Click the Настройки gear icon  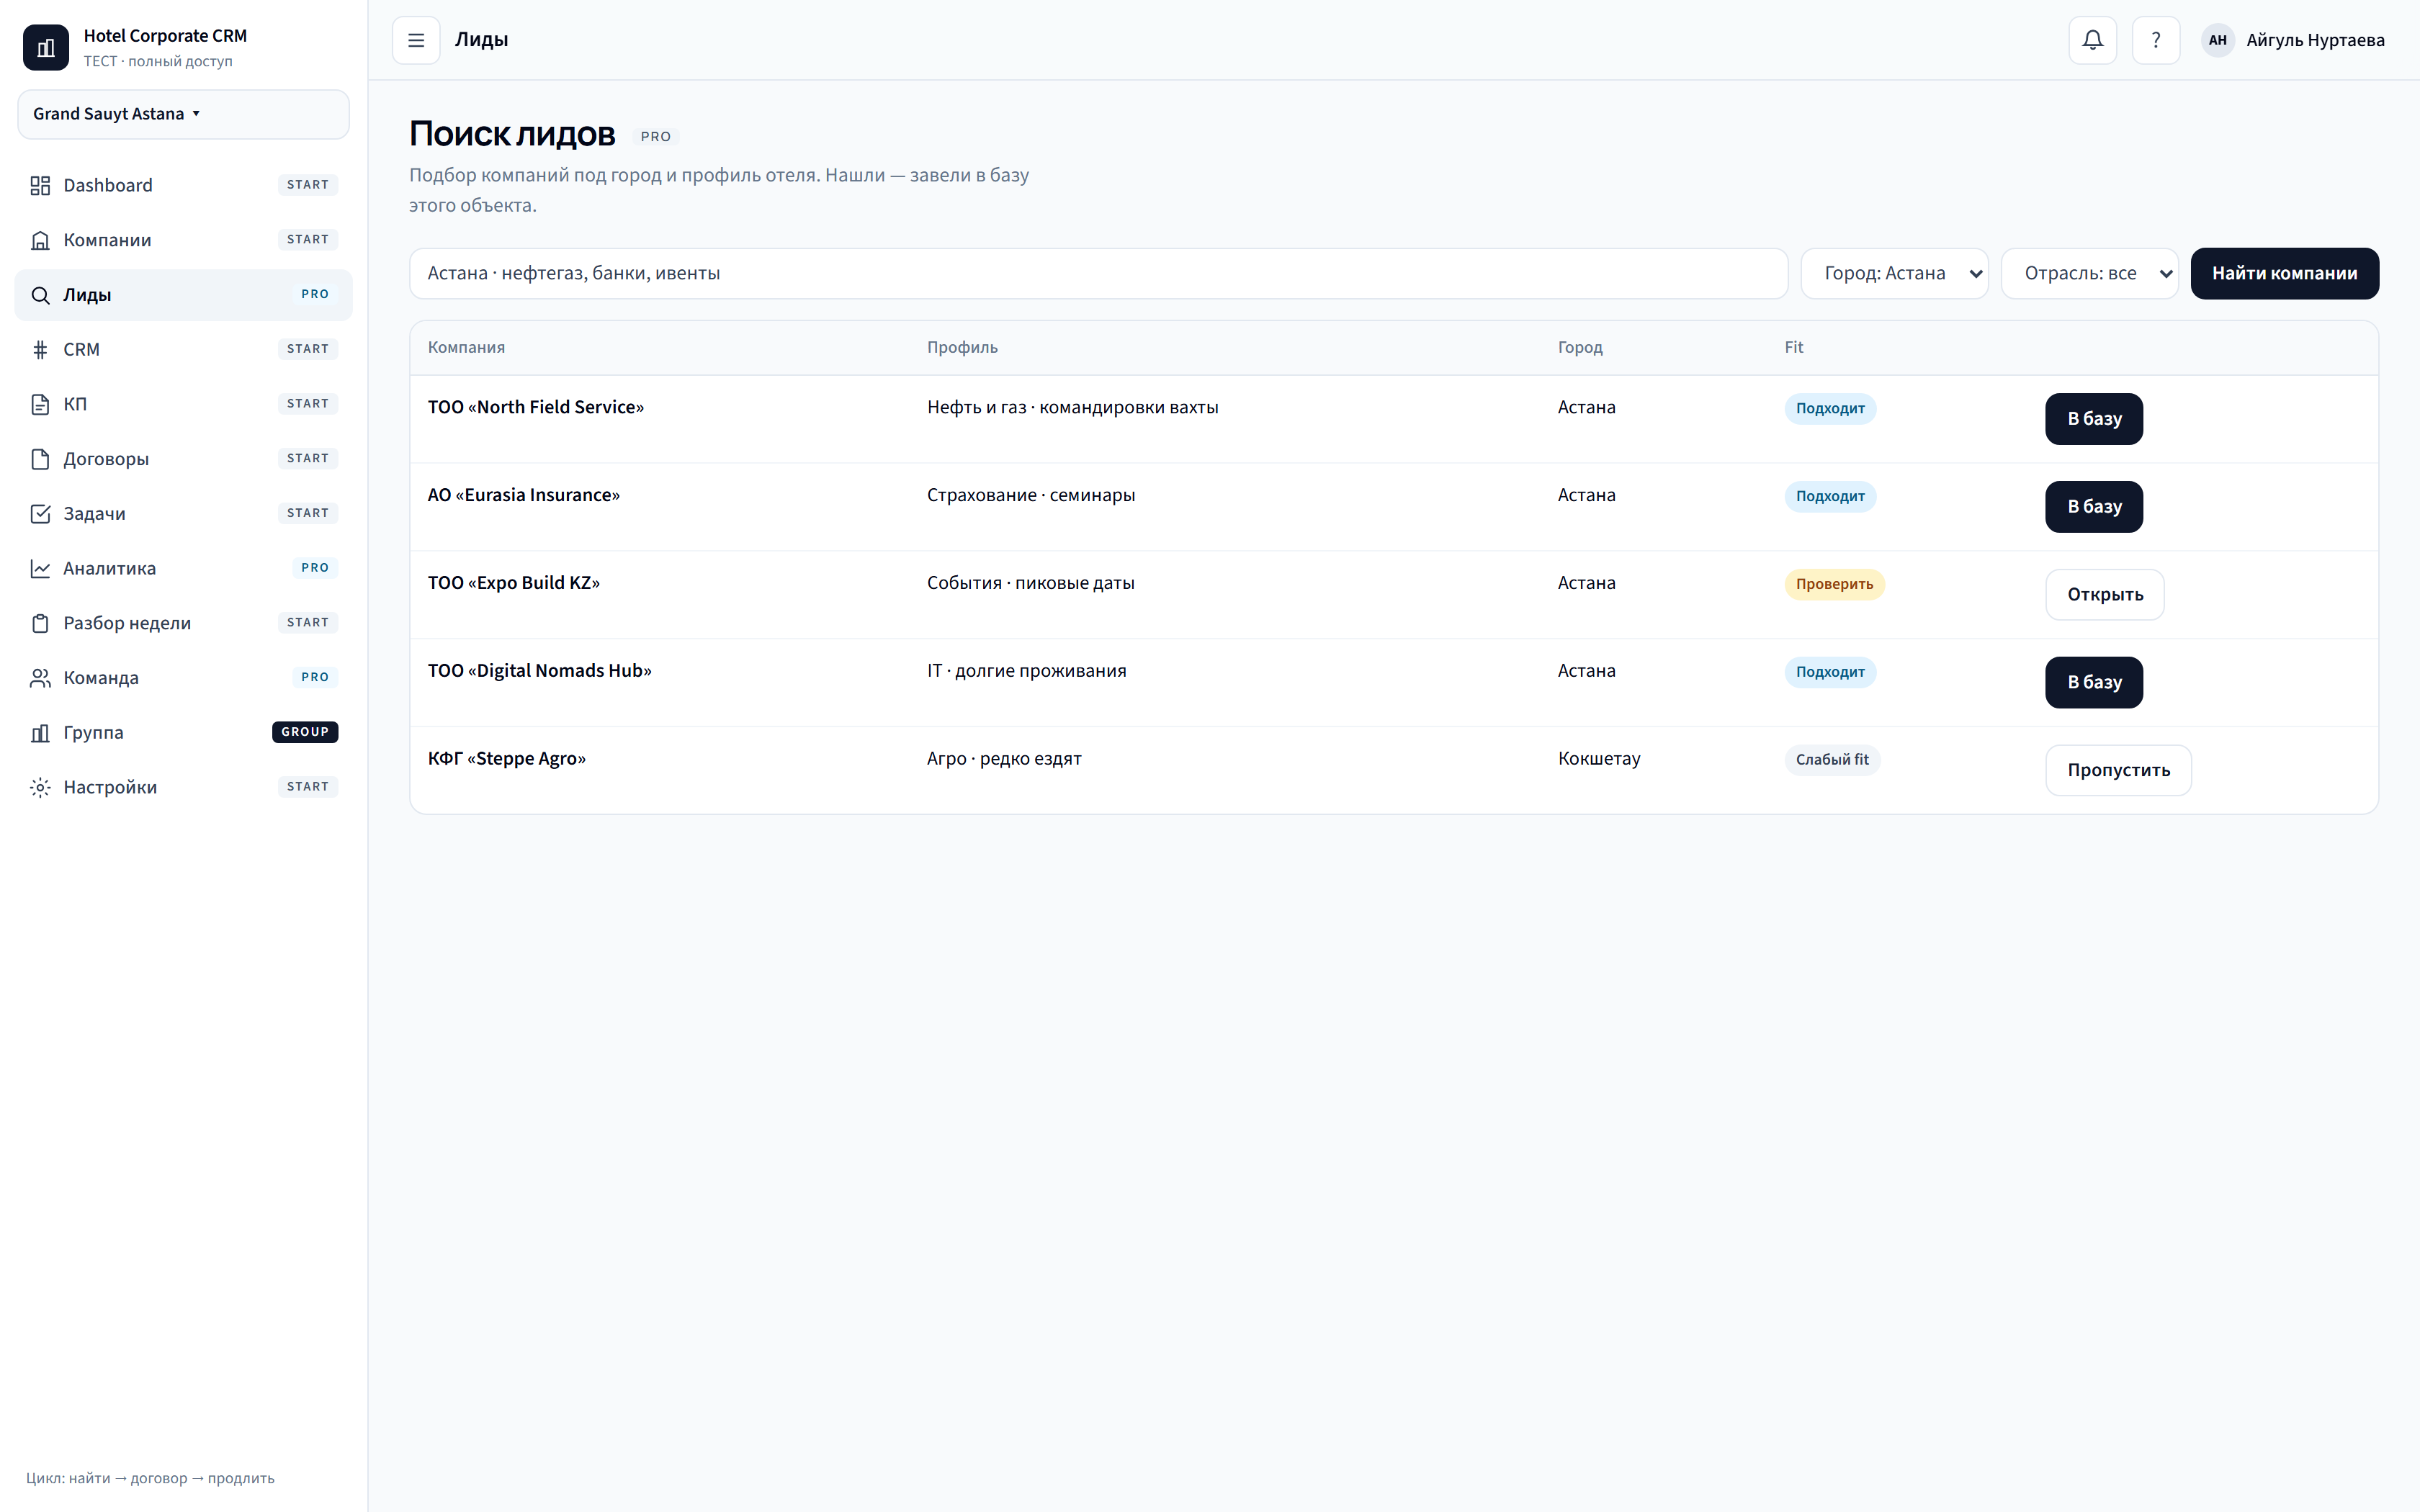point(40,787)
